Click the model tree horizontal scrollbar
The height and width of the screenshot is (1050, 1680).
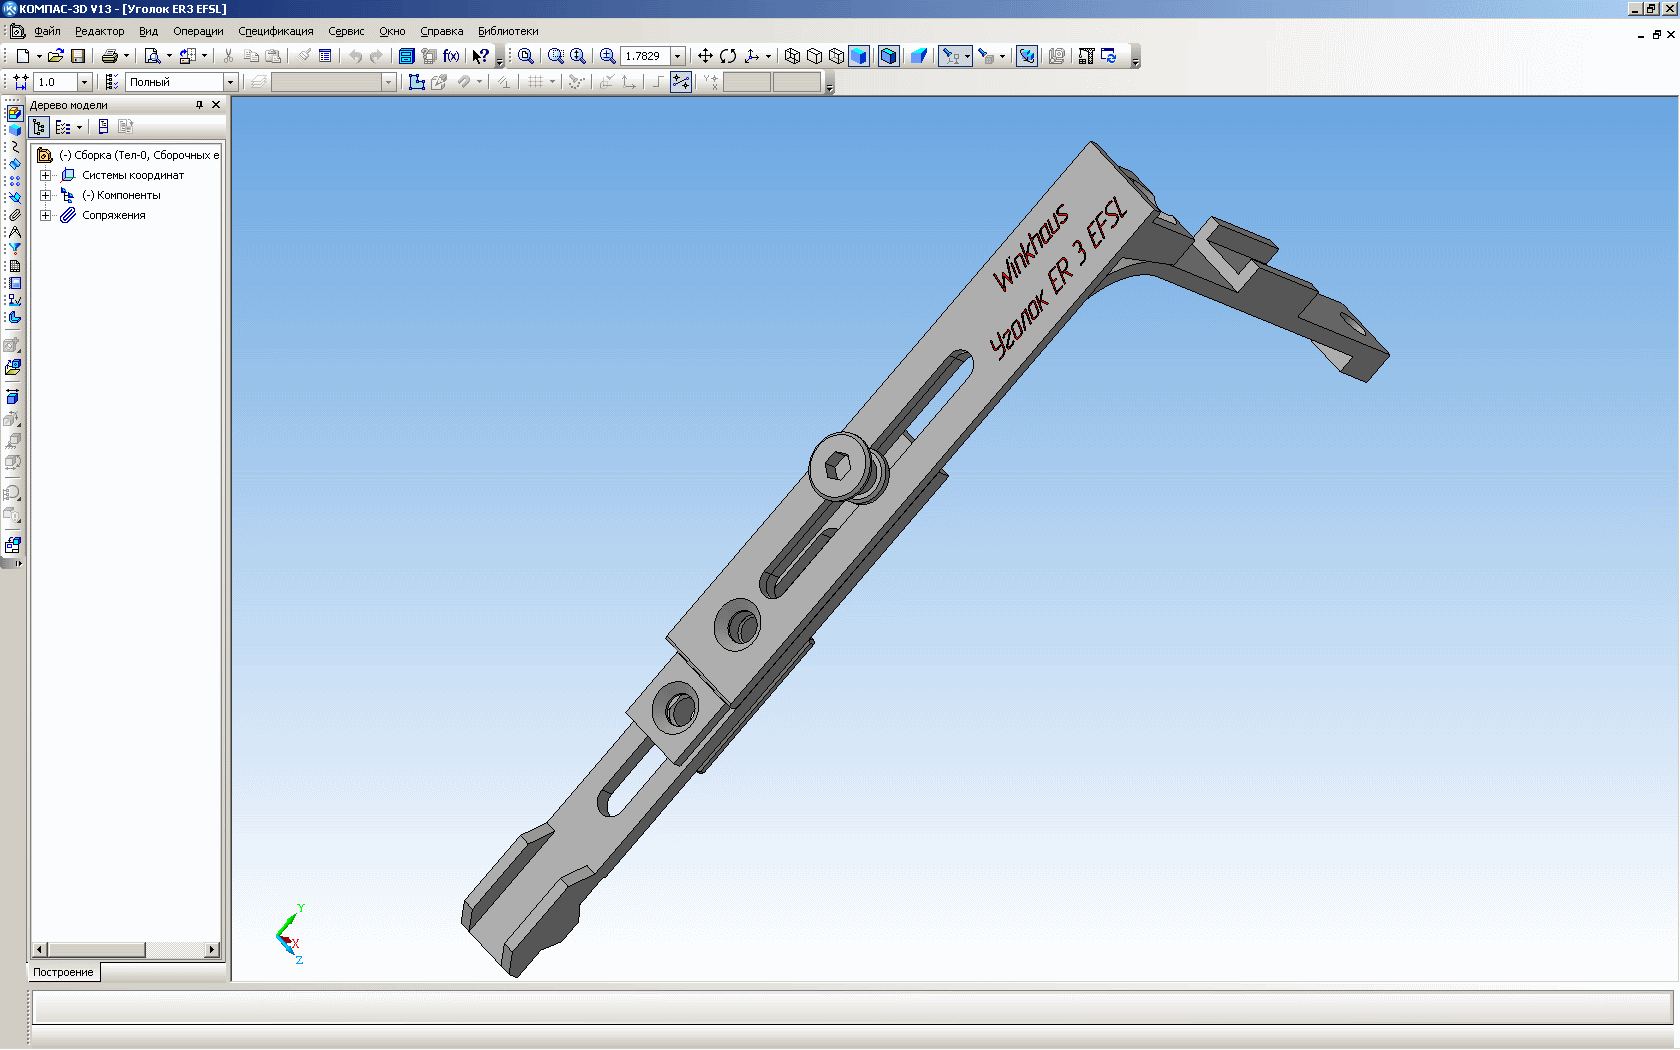pyautogui.click(x=126, y=950)
